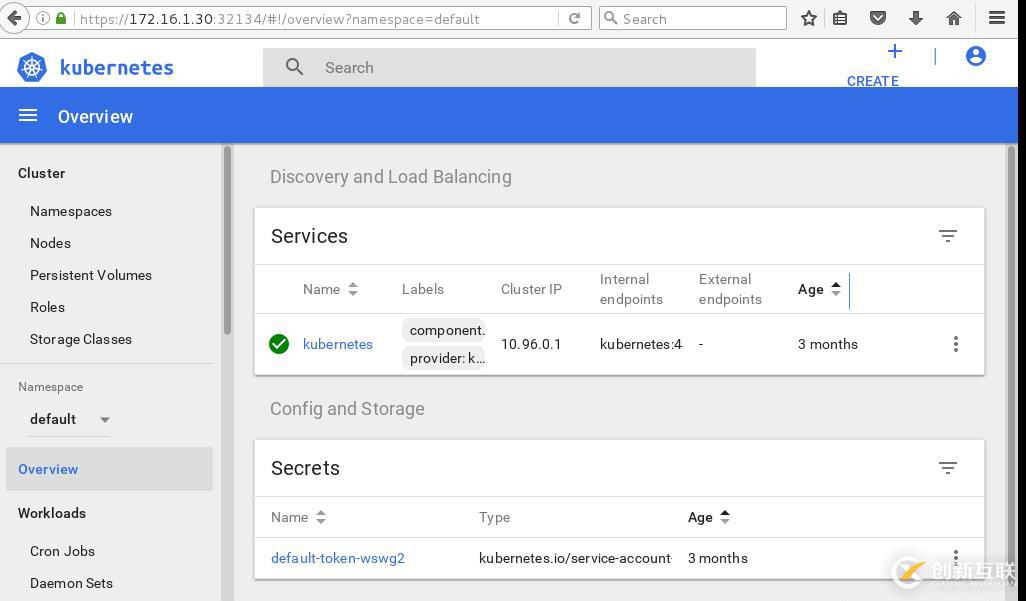Sort secrets by Name column

click(297, 517)
